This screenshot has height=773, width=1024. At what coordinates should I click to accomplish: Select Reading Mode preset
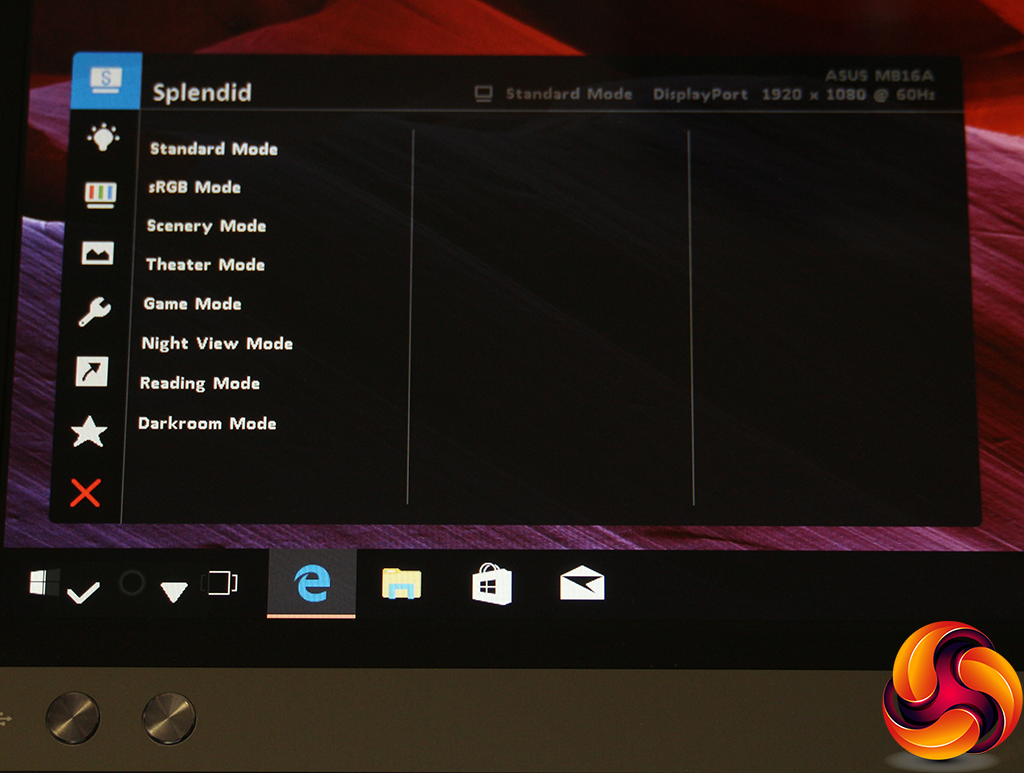[200, 384]
